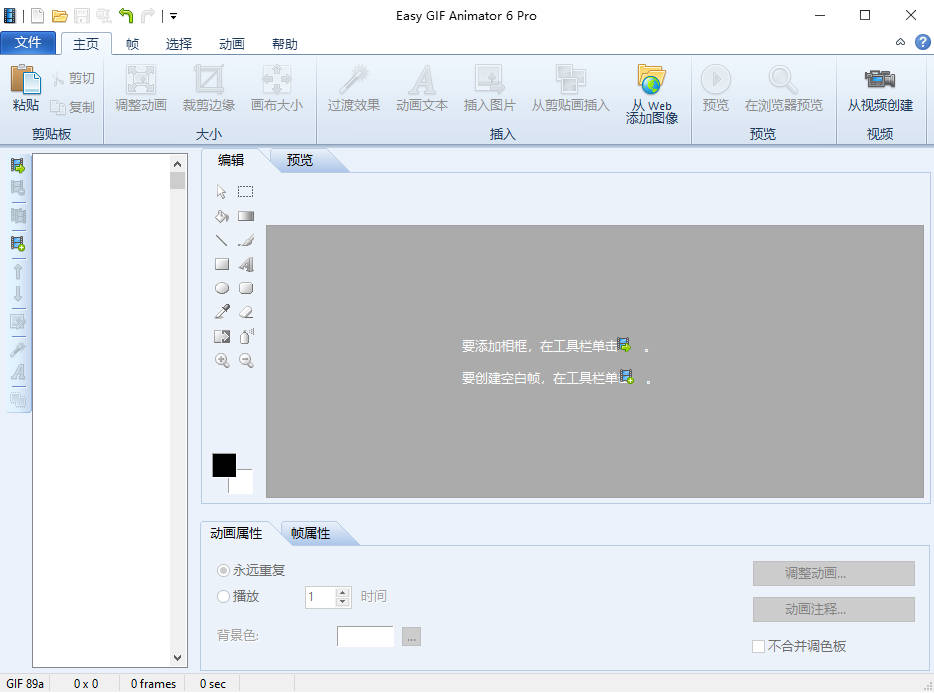Click the open folder quick access icon

click(x=59, y=15)
